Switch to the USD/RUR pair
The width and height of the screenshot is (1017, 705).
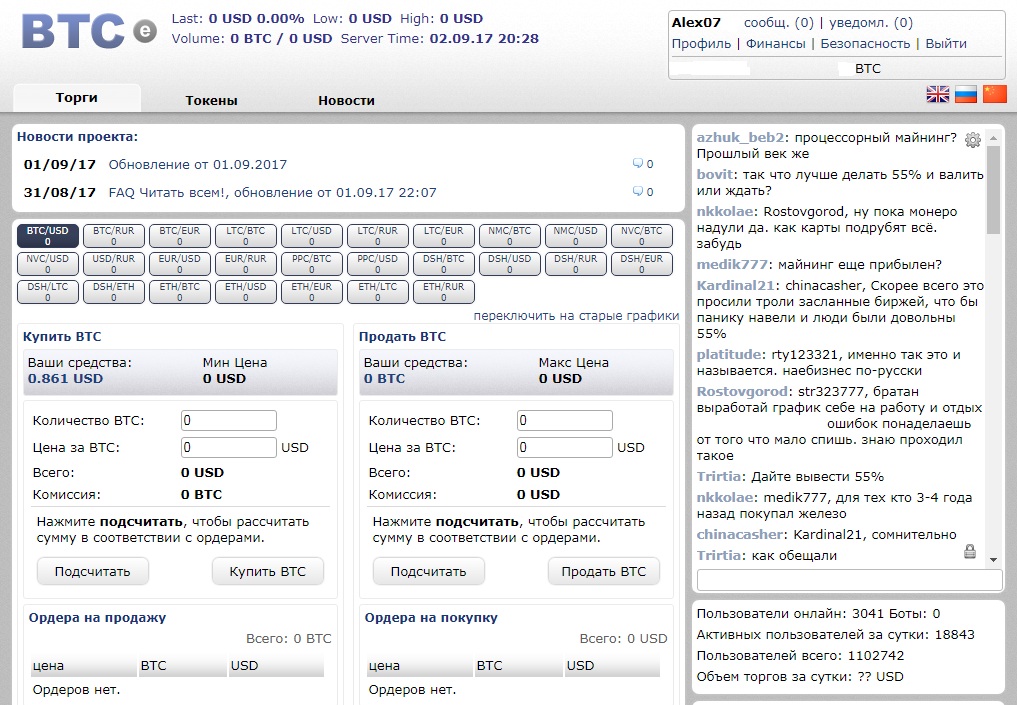pyautogui.click(x=114, y=264)
